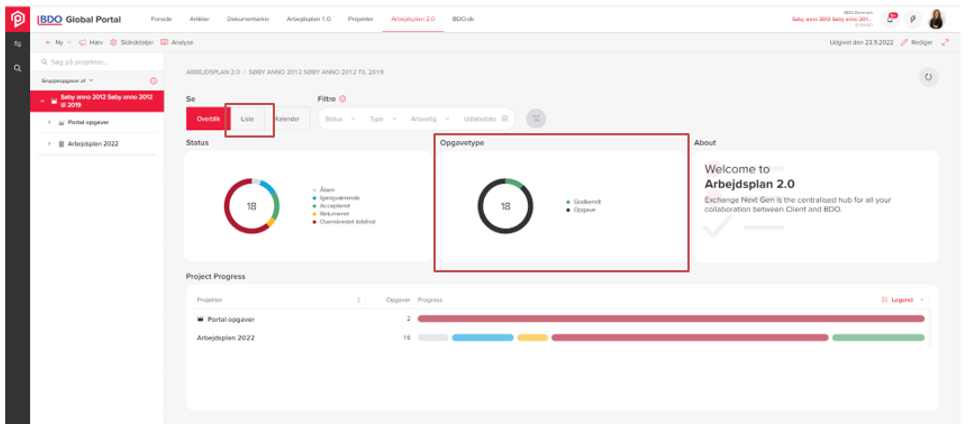The width and height of the screenshot is (969, 429).
Task: Open Sidedetaljer gear toolbar item
Action: pyautogui.click(x=132, y=43)
